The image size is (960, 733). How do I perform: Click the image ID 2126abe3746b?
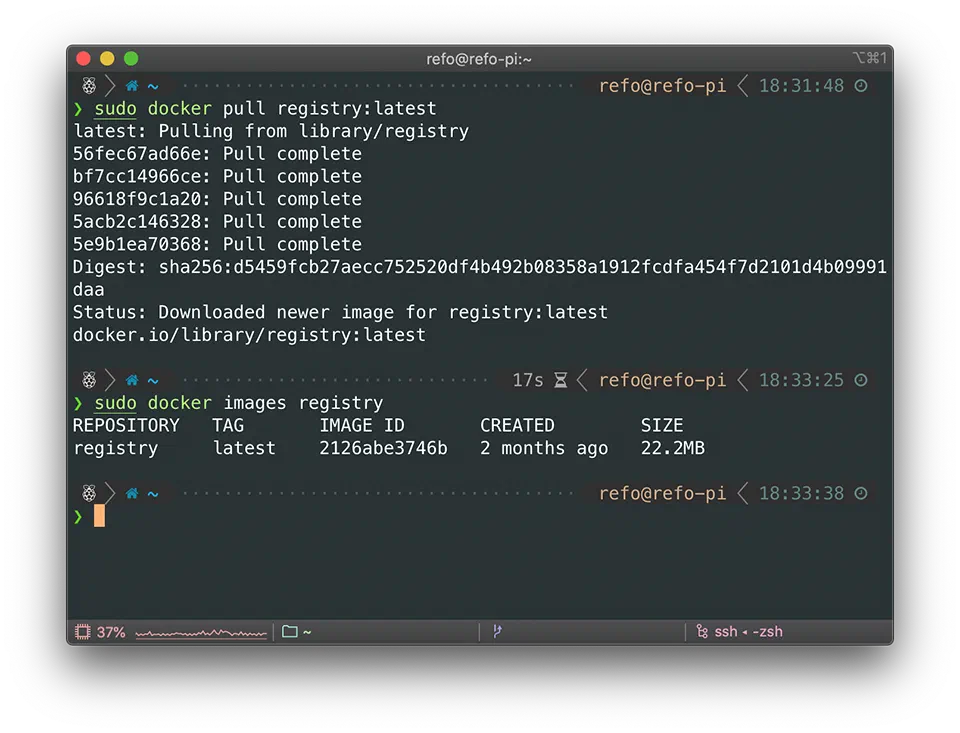(x=383, y=448)
